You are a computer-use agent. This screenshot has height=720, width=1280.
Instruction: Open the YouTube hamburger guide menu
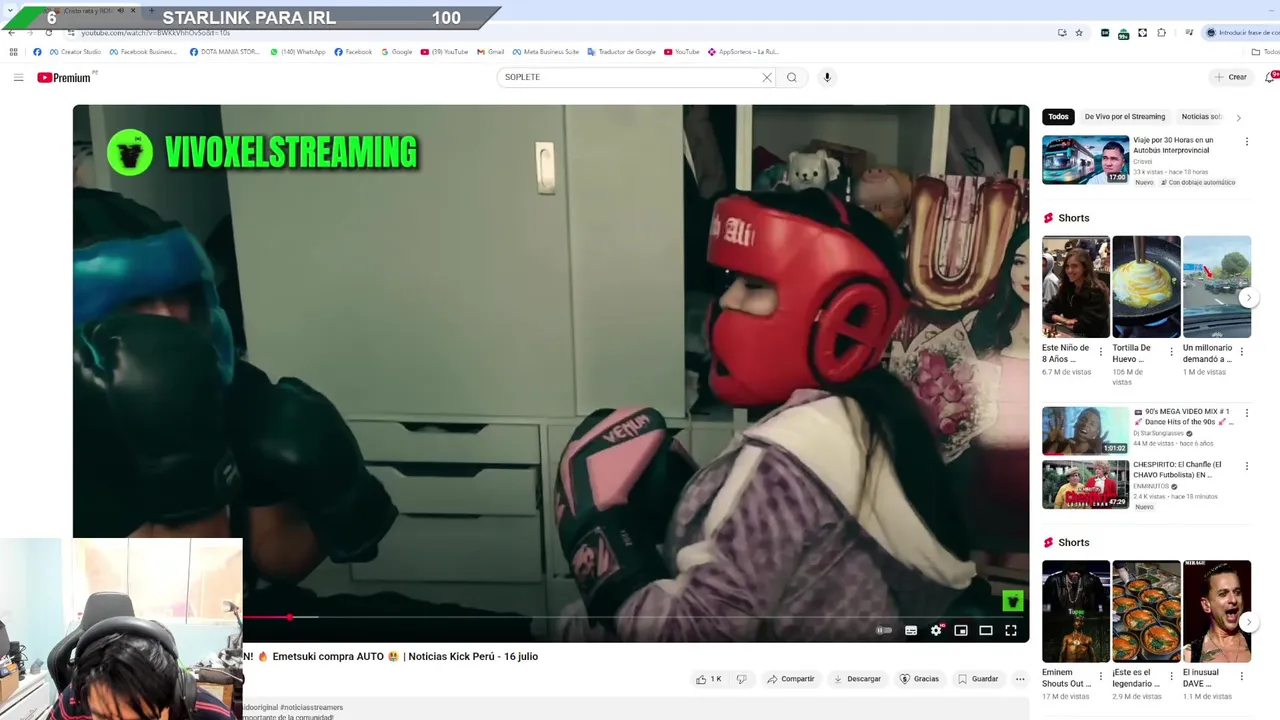click(x=18, y=77)
